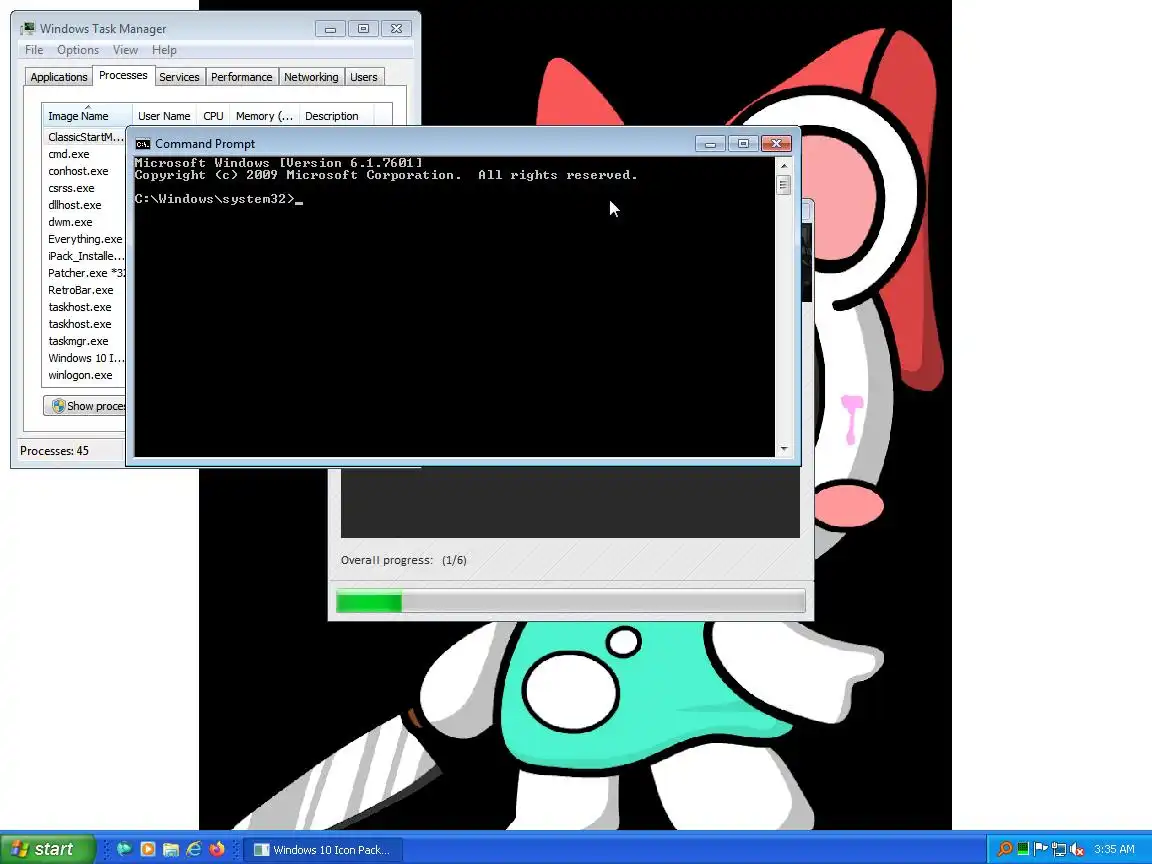Close the Command Prompt window
Viewport: 1152px width, 864px height.
(776, 143)
